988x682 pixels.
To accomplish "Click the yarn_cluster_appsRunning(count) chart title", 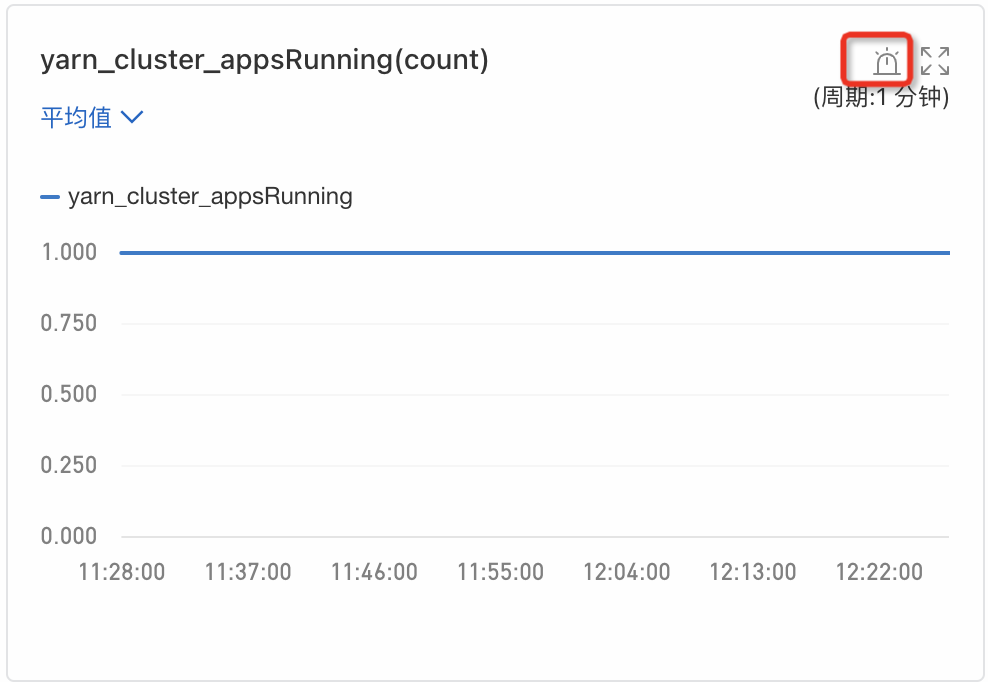I will 264,60.
